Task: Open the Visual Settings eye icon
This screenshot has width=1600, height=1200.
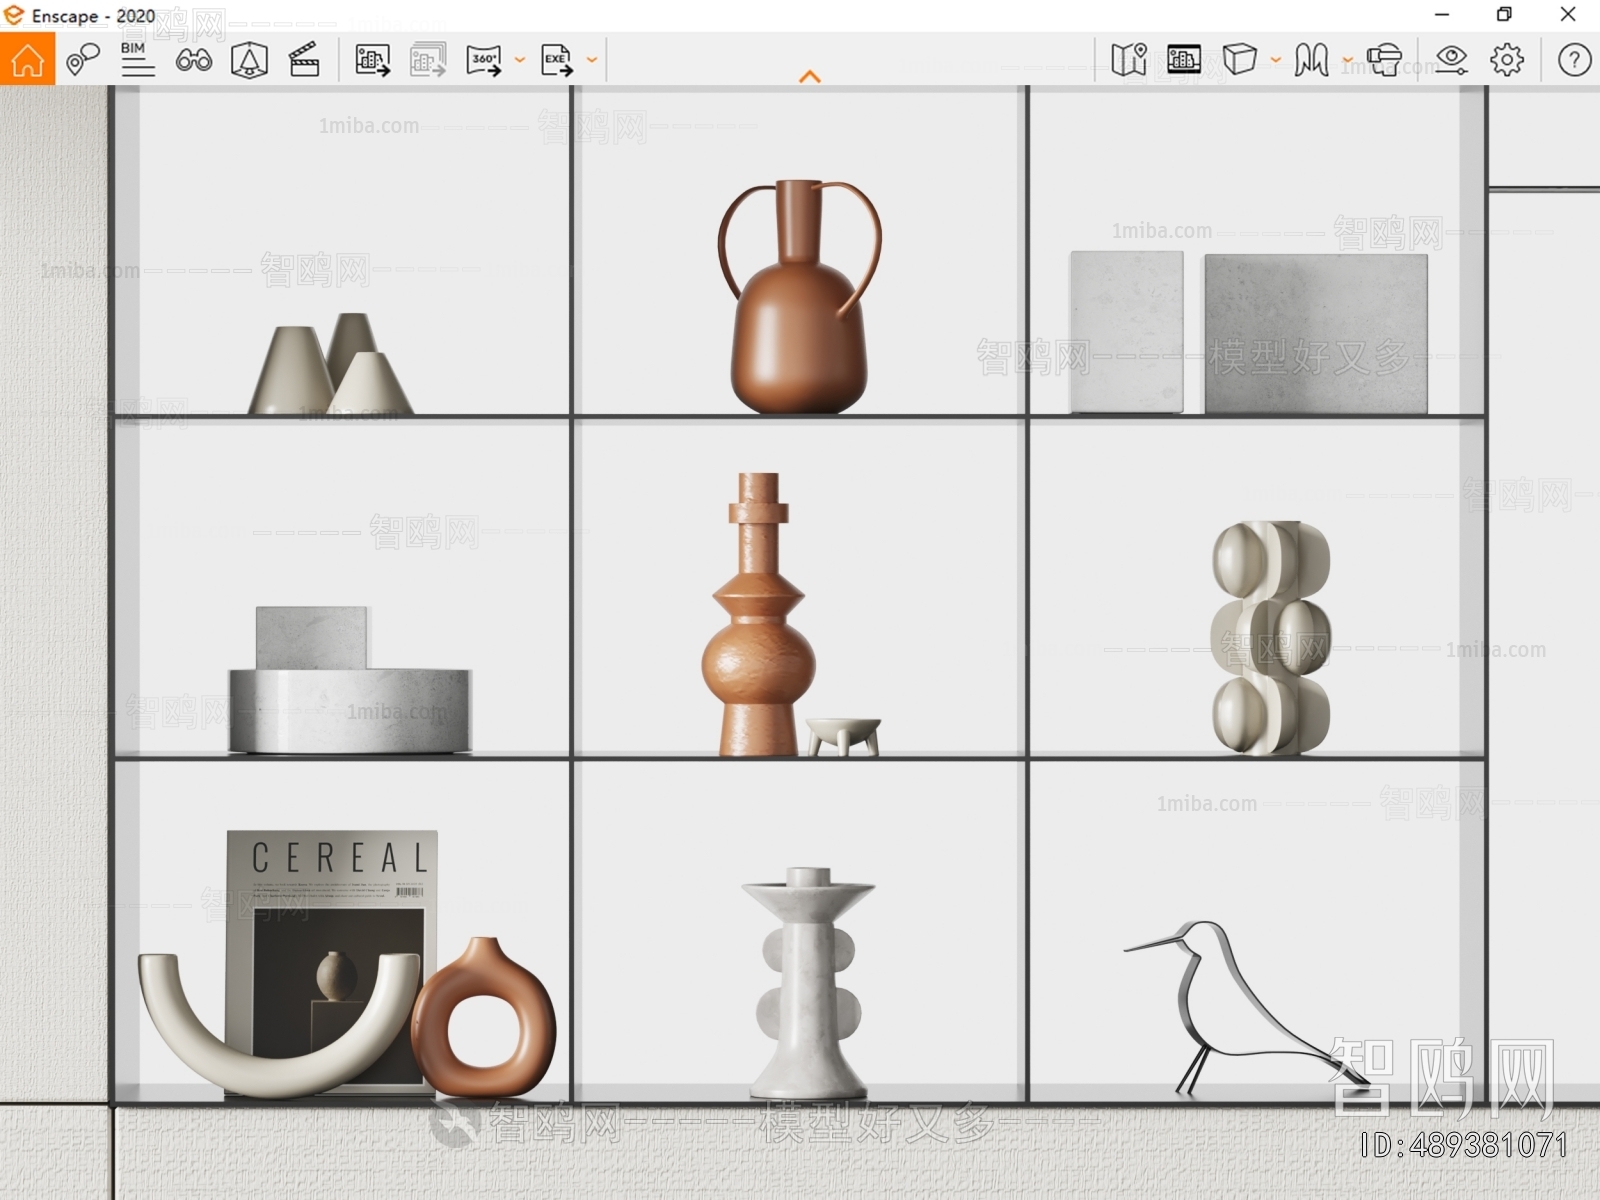Action: click(1451, 60)
